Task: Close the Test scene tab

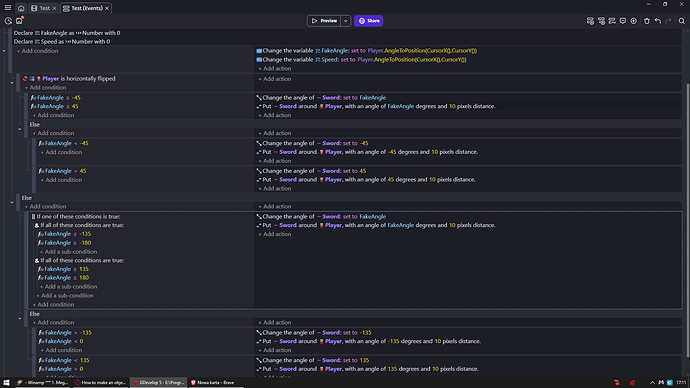Action: [x=55, y=8]
